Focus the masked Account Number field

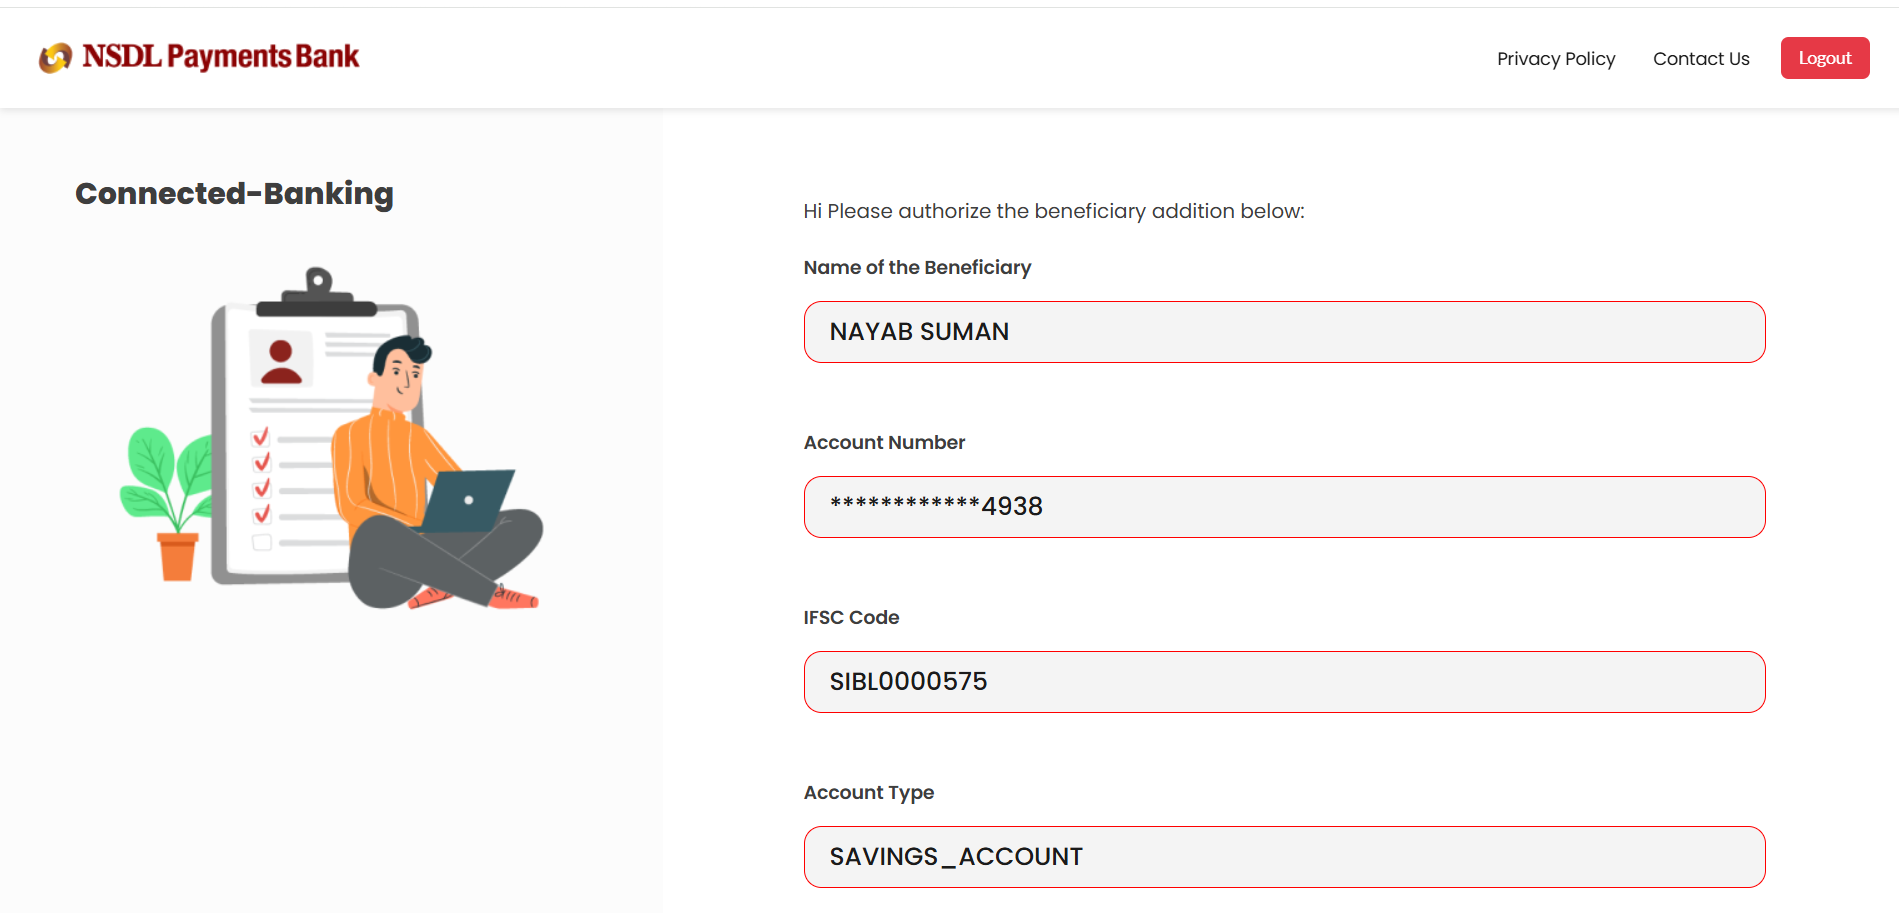[1284, 507]
